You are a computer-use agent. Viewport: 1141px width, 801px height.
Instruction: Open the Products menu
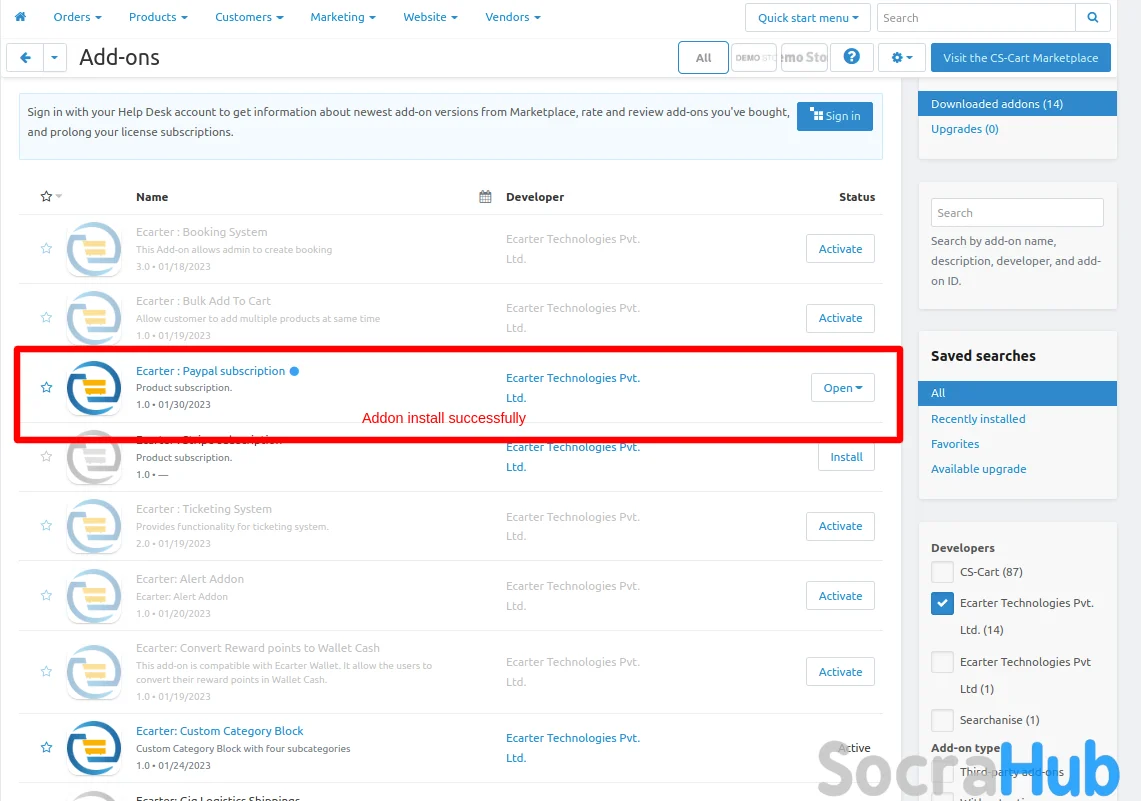click(x=158, y=17)
